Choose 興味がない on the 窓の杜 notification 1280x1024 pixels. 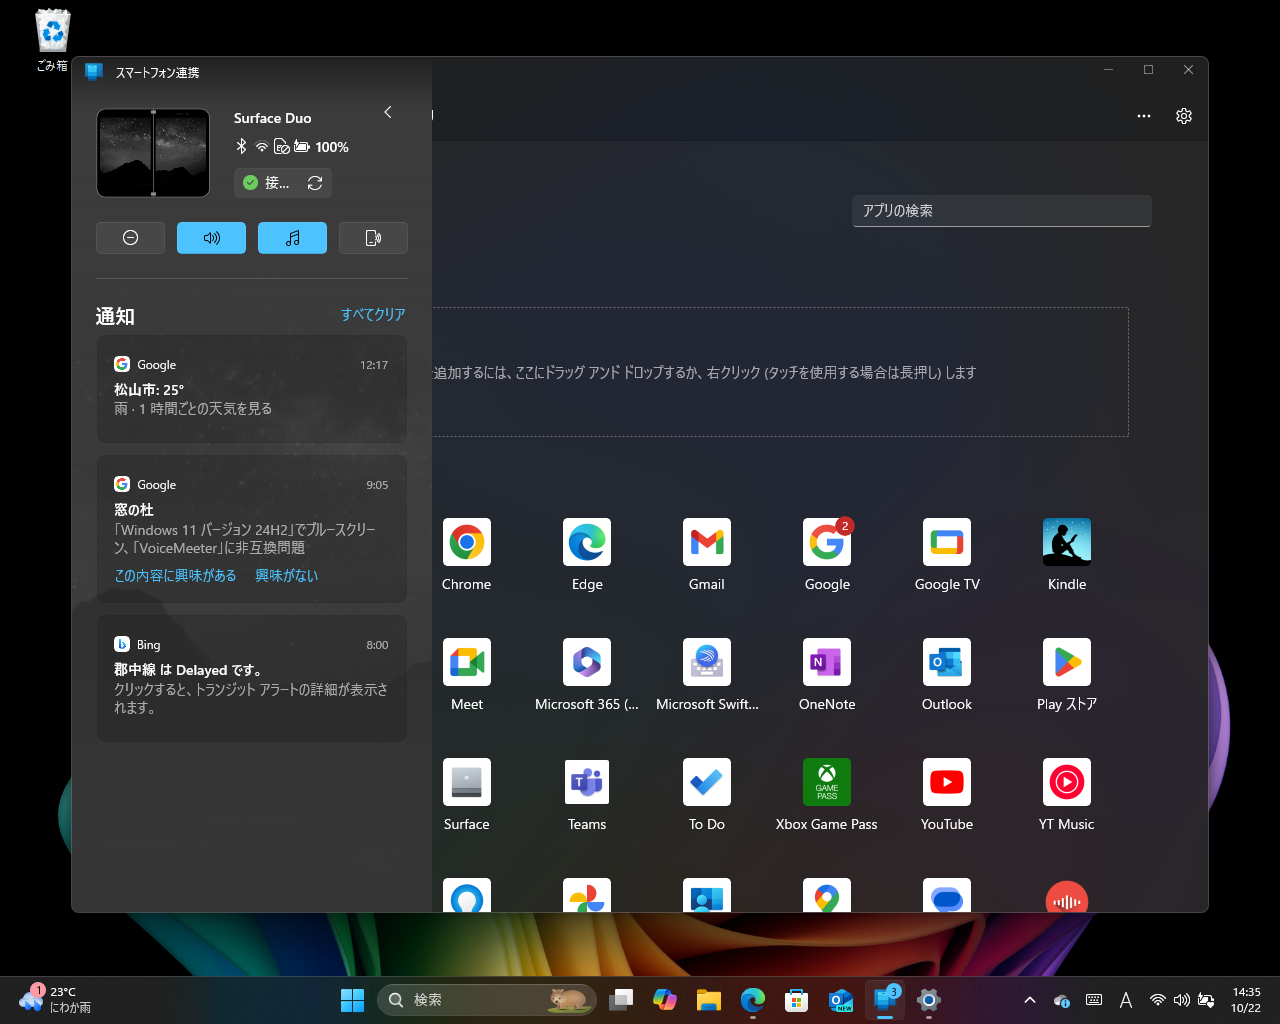point(287,575)
